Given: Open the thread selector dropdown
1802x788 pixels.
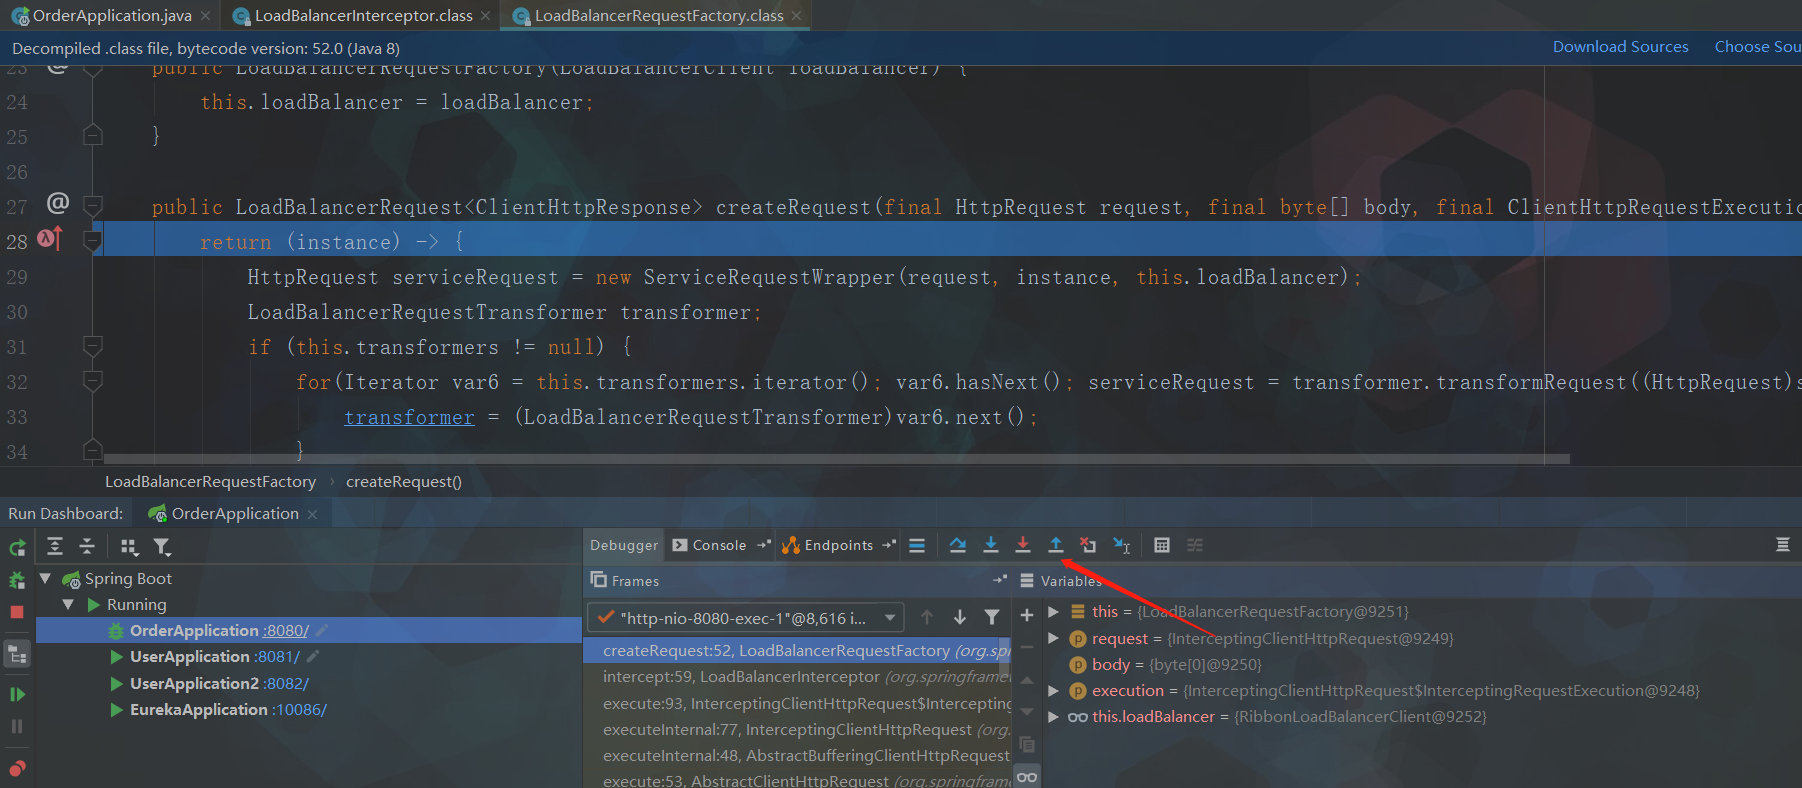Looking at the screenshot, I should [x=746, y=618].
